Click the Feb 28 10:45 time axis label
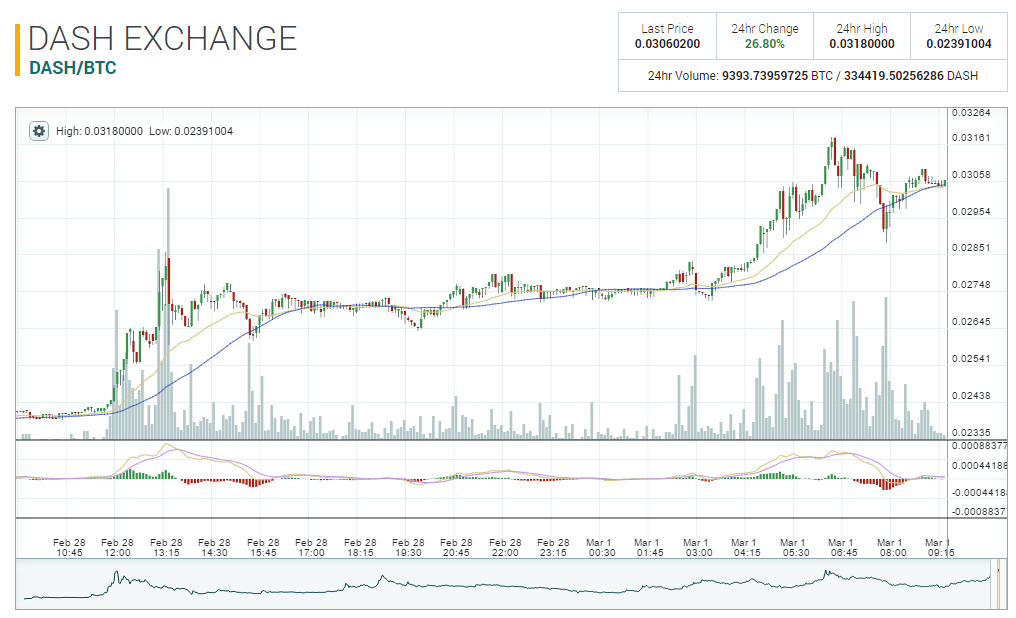 click(69, 546)
